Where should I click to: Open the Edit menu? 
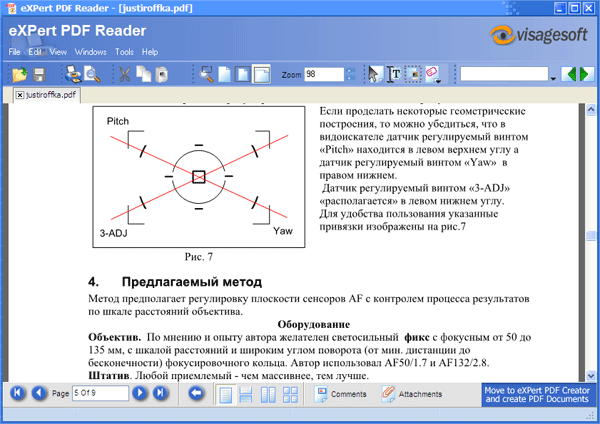tap(35, 52)
